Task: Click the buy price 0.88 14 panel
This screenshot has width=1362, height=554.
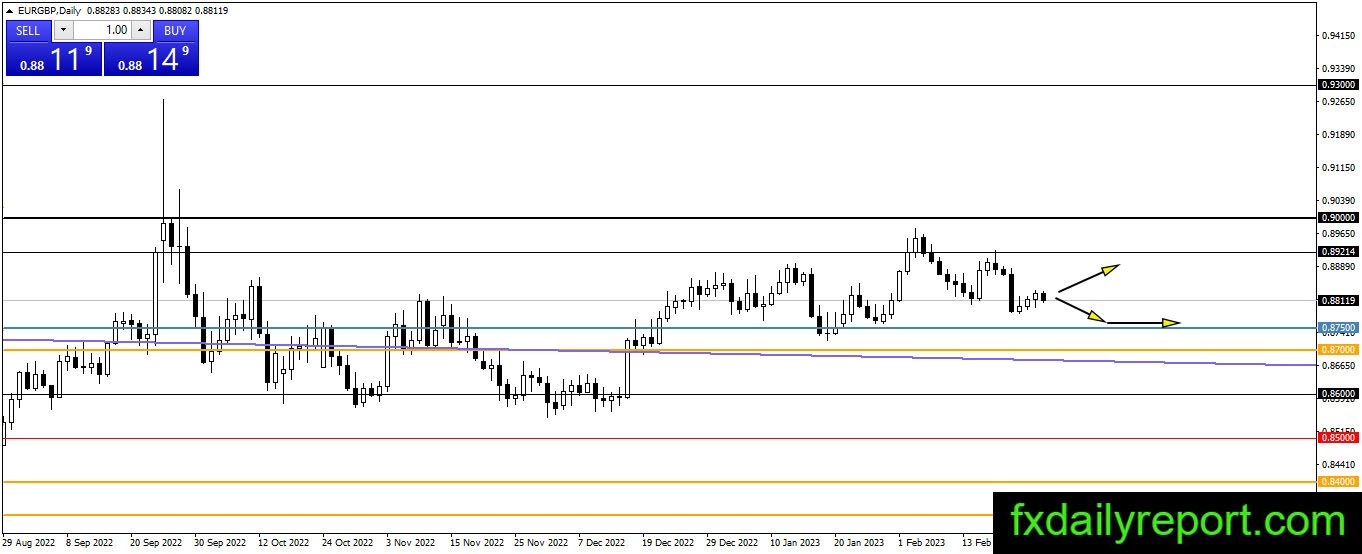Action: click(x=151, y=58)
